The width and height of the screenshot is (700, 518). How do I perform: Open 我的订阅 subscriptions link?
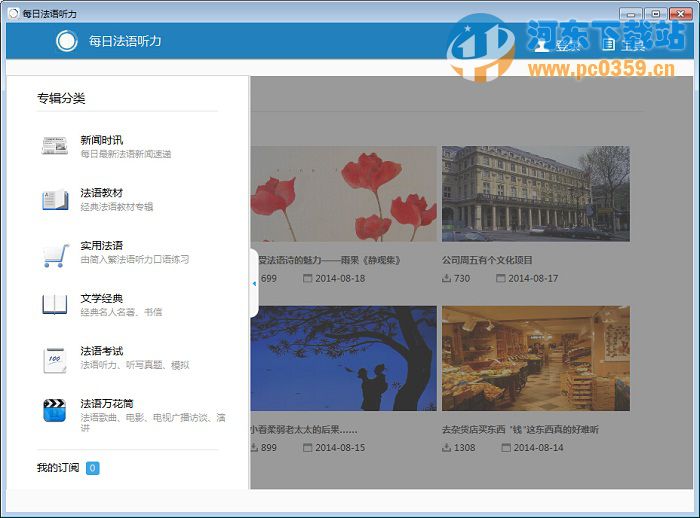58,468
